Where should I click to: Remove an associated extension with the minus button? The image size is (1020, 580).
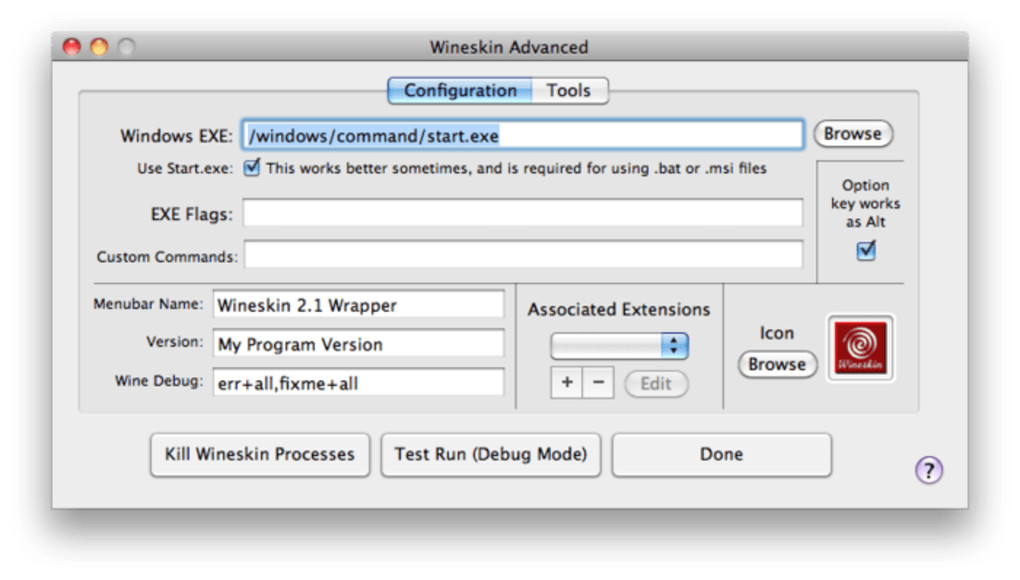(598, 382)
